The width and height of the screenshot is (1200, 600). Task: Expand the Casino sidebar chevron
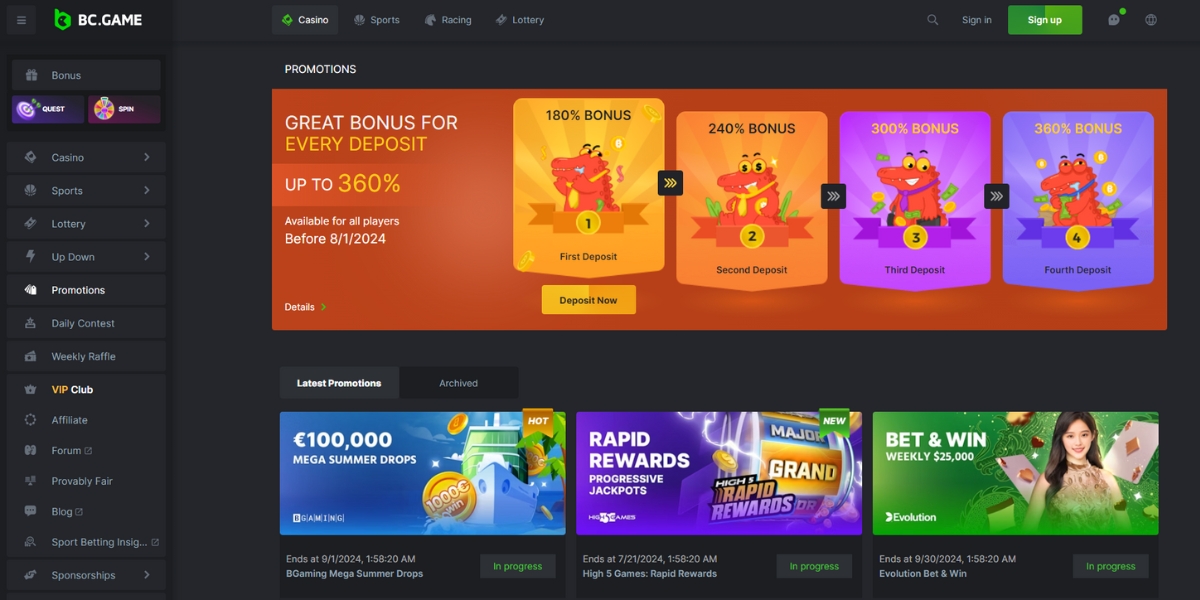point(147,157)
